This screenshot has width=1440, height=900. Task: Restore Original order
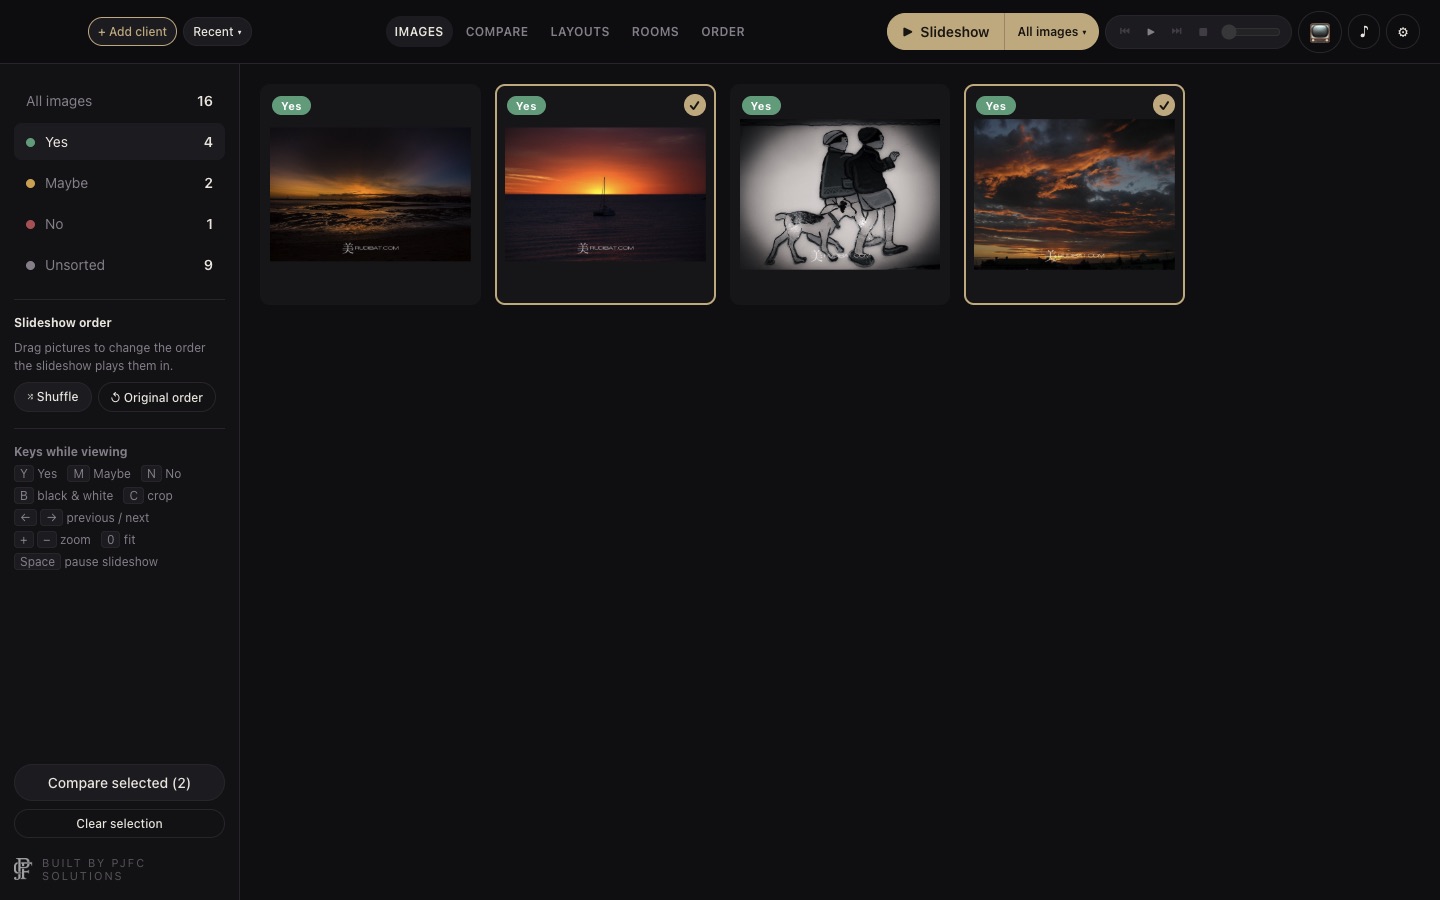[x=157, y=397]
